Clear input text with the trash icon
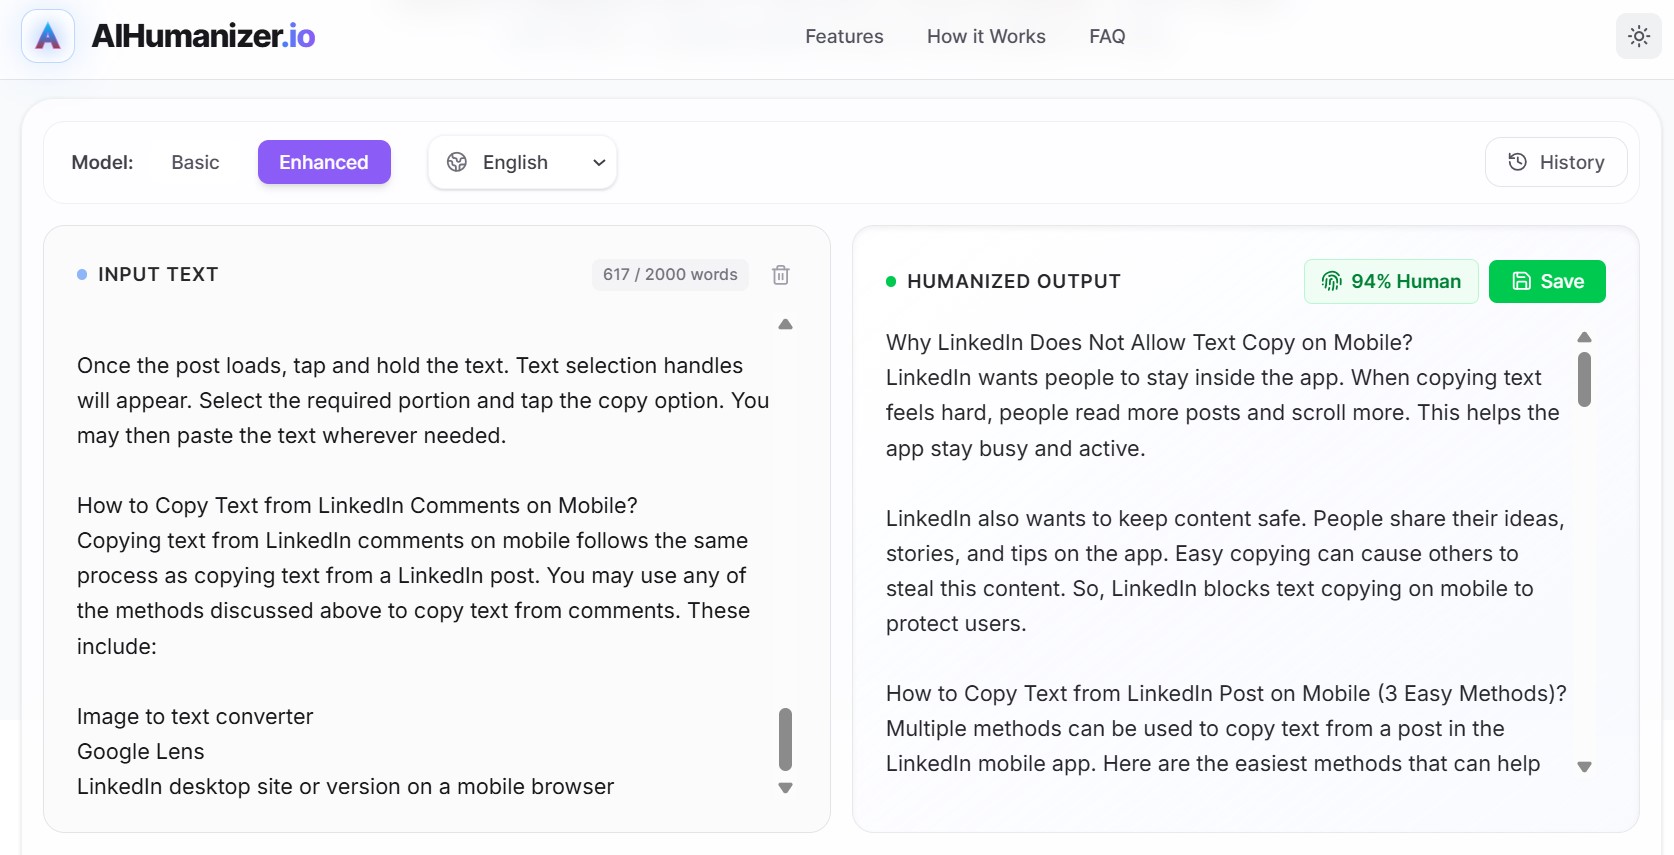 781,275
